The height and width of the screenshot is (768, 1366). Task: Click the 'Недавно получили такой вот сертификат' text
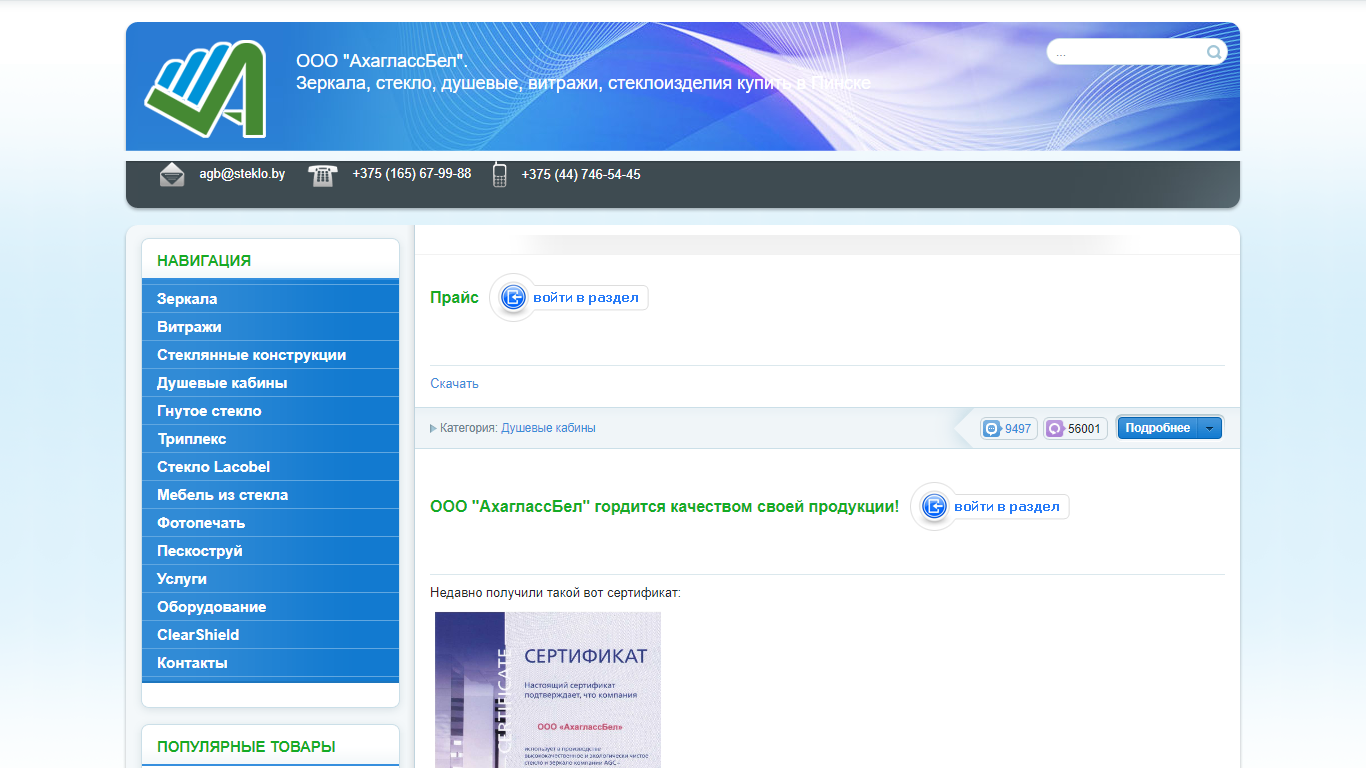[555, 593]
